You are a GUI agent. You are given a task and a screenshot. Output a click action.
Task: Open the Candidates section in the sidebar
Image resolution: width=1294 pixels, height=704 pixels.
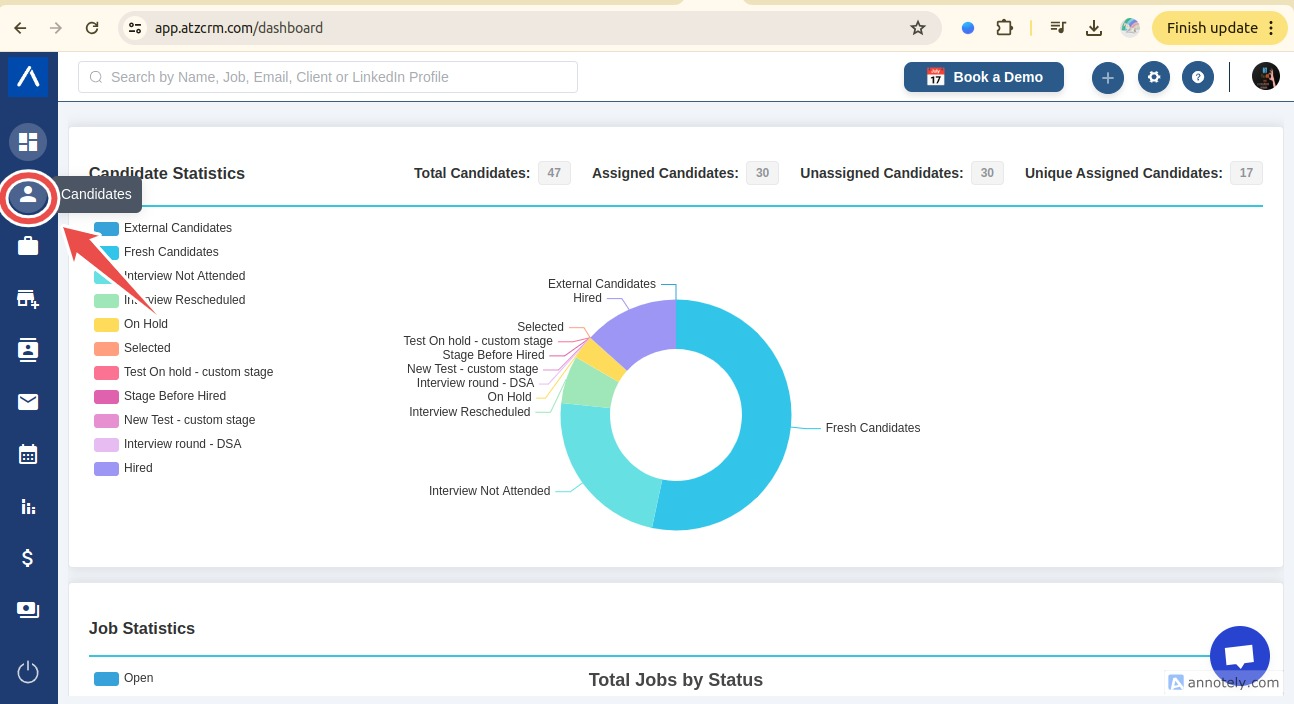coord(28,195)
